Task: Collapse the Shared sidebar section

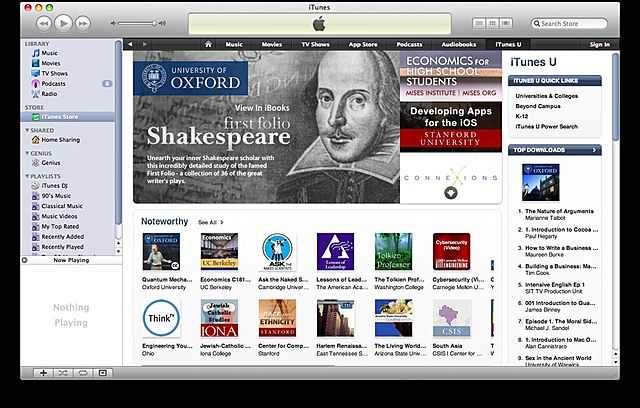Action: coord(27,130)
